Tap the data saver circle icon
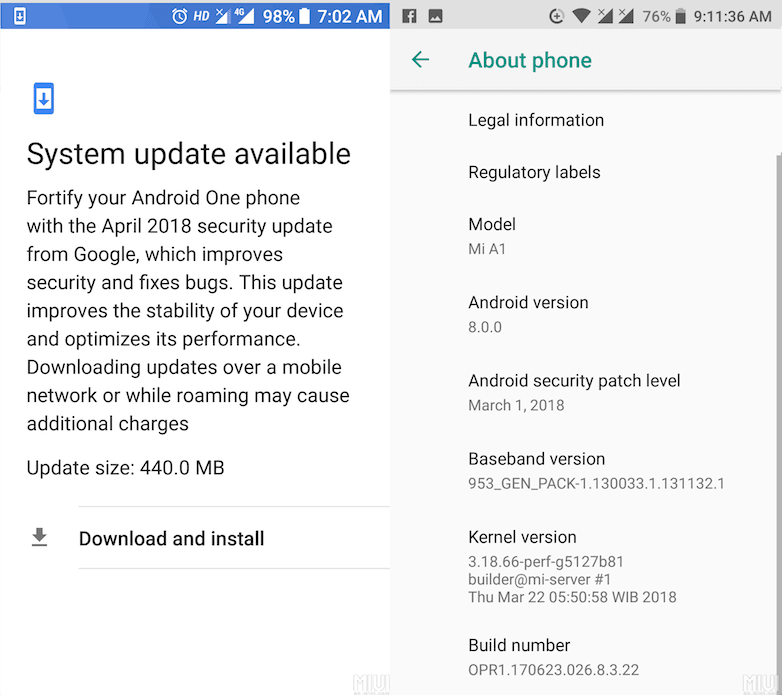The width and height of the screenshot is (782, 695). coord(556,16)
